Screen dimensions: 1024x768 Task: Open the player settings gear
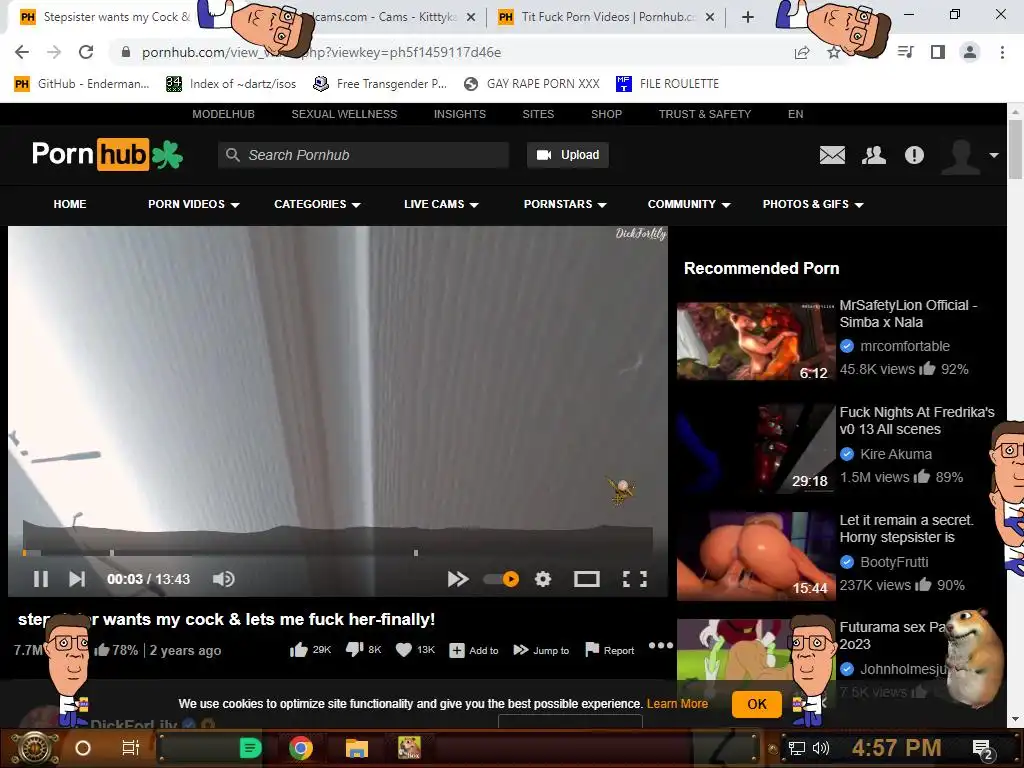(x=543, y=579)
